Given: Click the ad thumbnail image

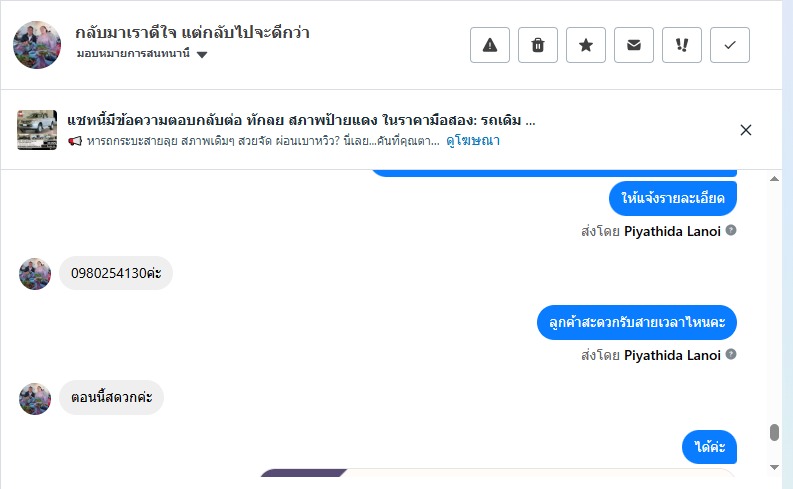Looking at the screenshot, I should (37, 130).
